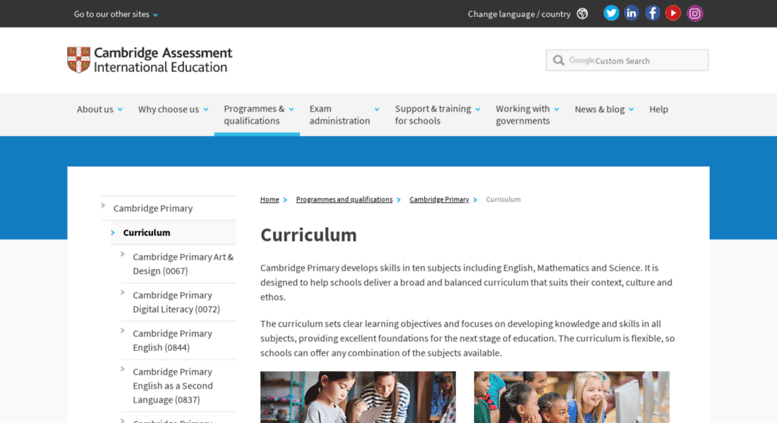Open the Cambridge Primary breadcrumb link
Viewport: 777px width, 423px height.
(439, 200)
